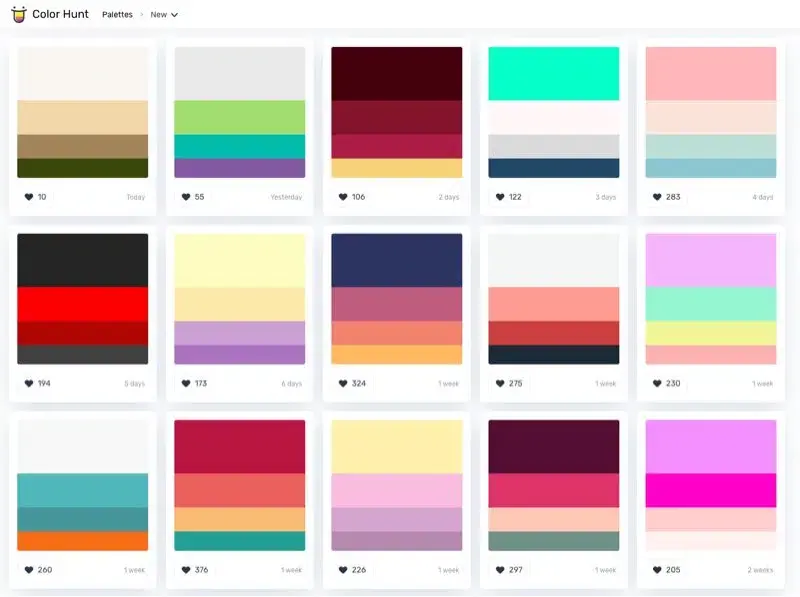Click the Color Hunt logo icon
This screenshot has width=800, height=597.
click(x=19, y=14)
